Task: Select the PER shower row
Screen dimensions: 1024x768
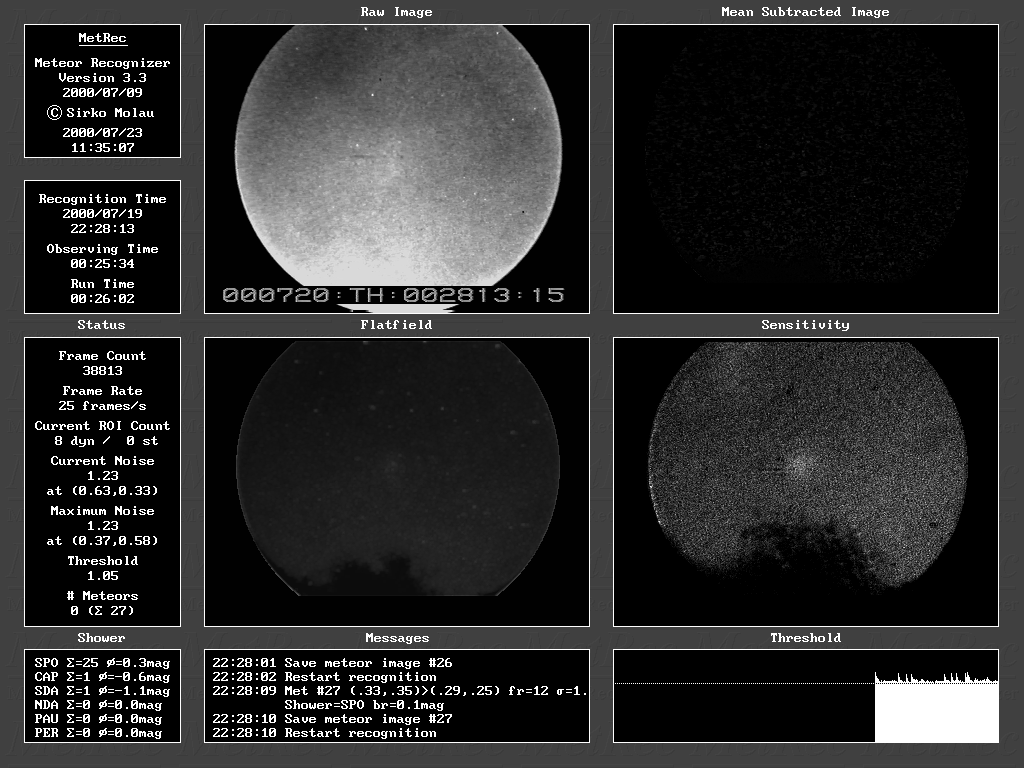Action: coord(98,733)
